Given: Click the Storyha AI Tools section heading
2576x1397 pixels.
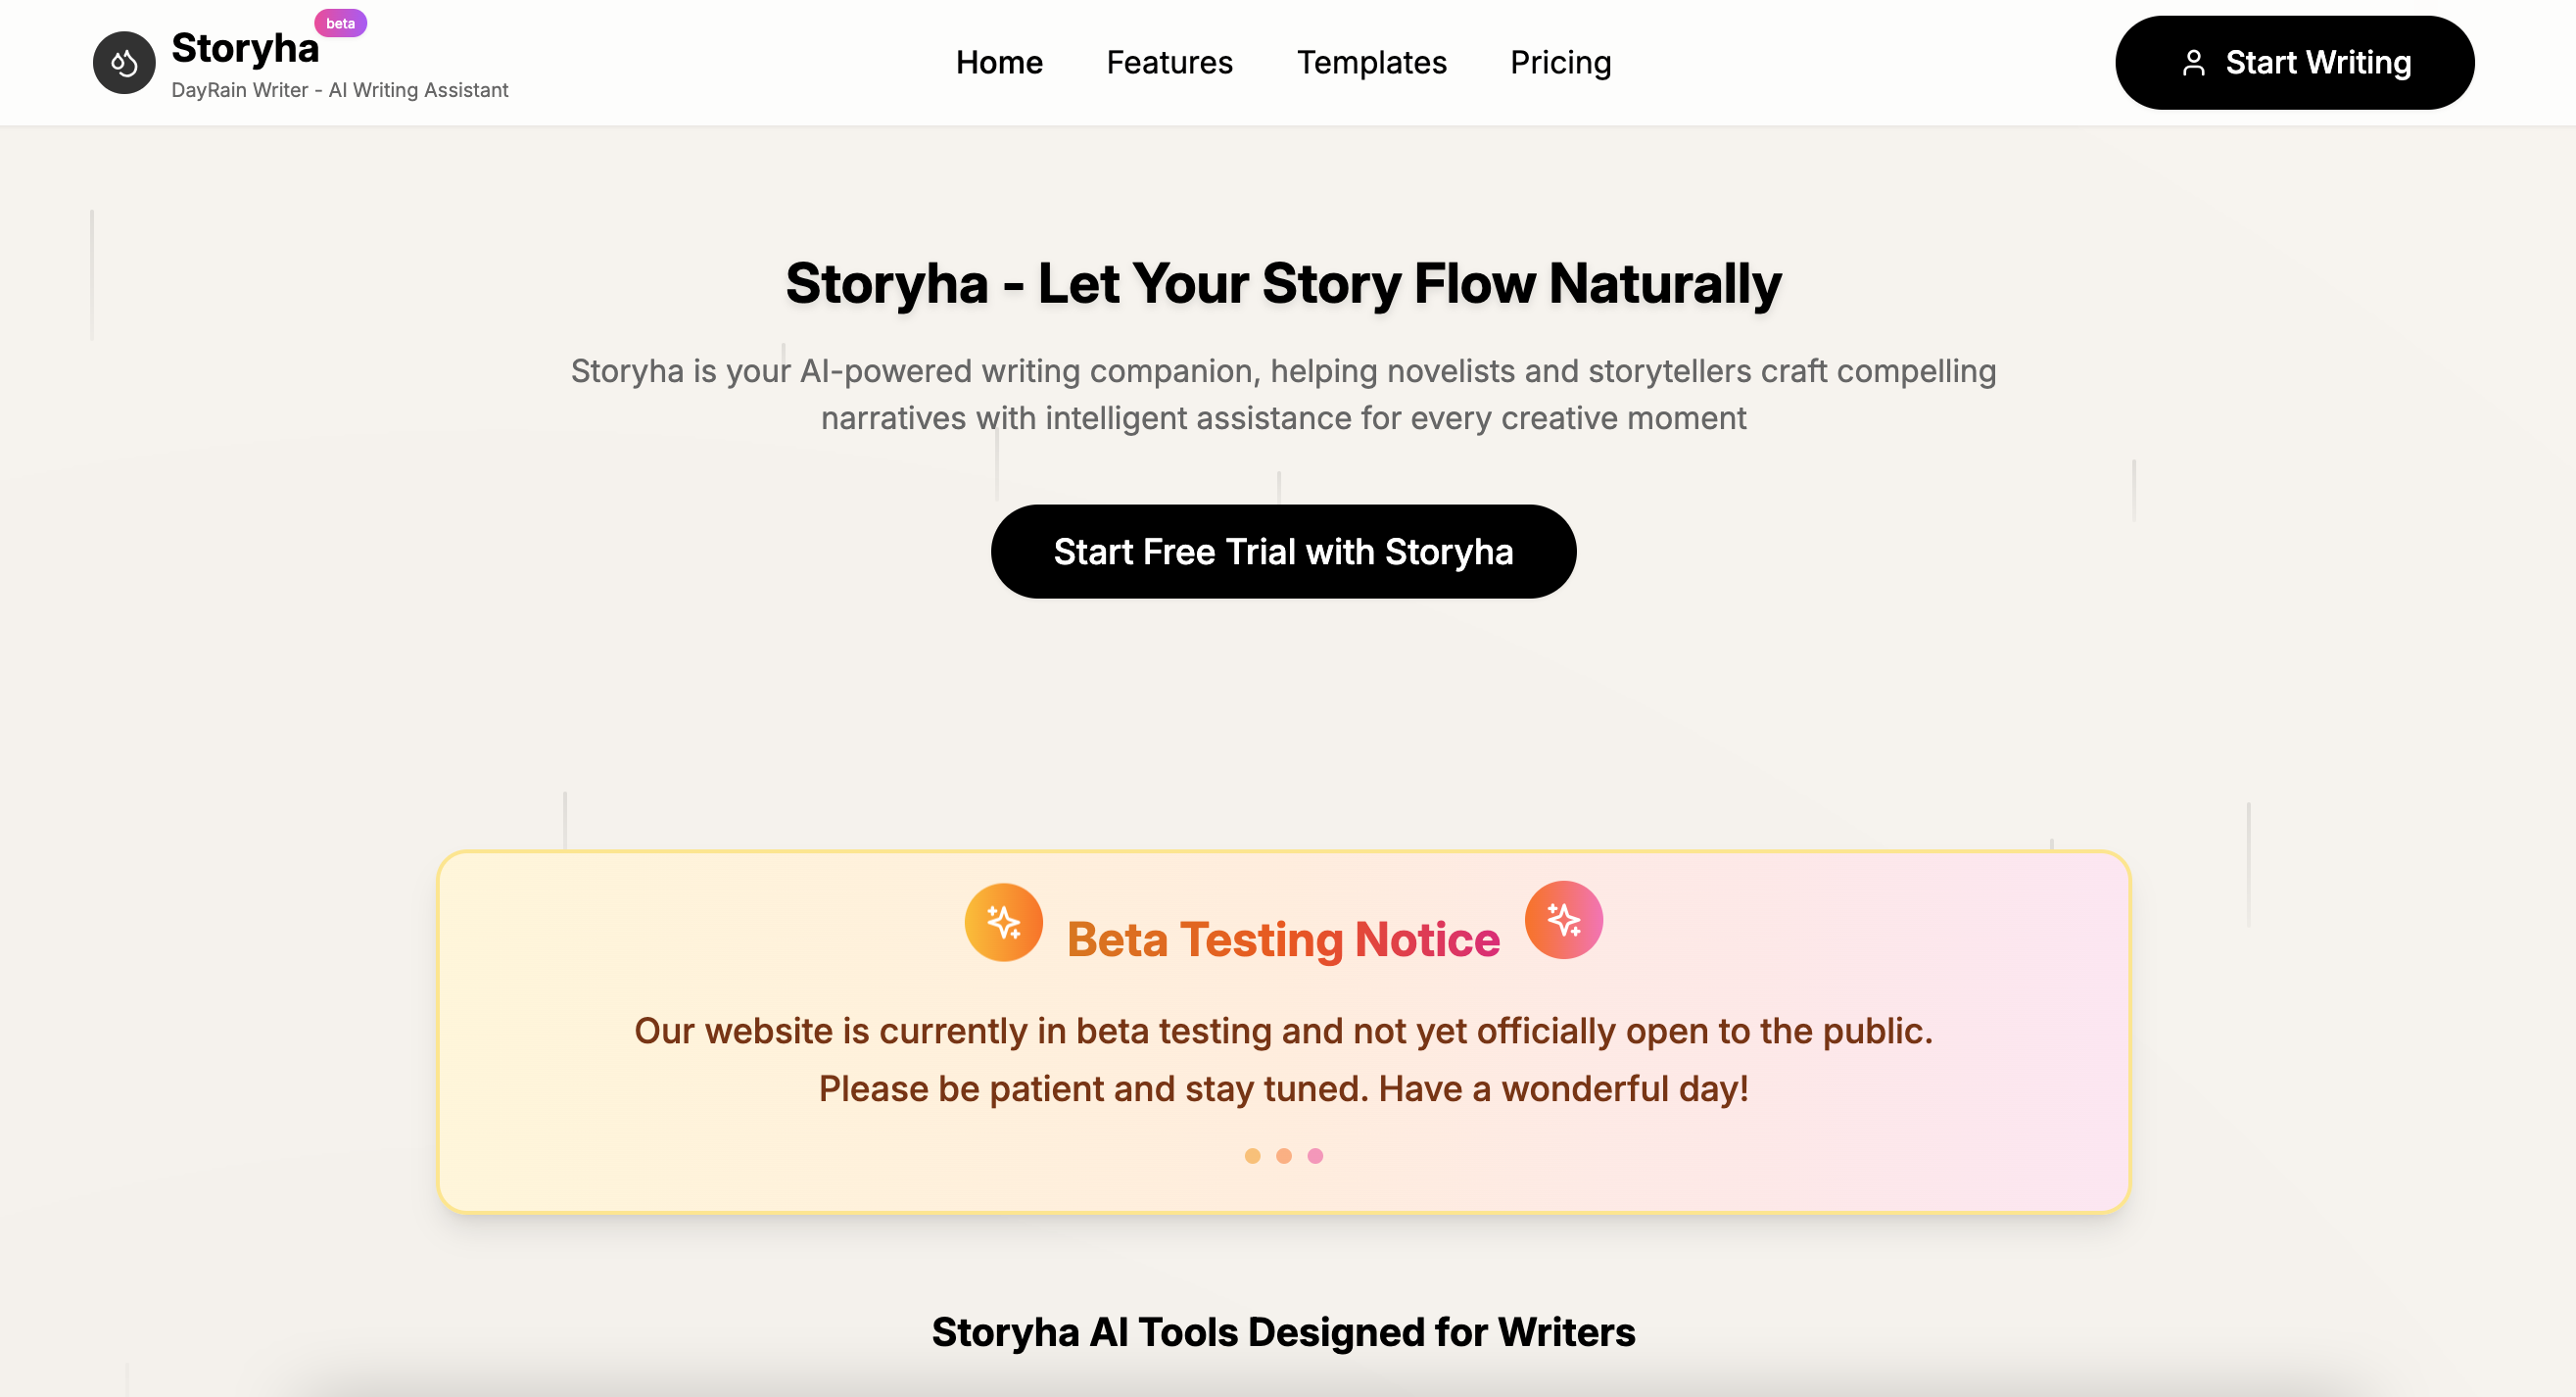Looking at the screenshot, I should (1283, 1332).
